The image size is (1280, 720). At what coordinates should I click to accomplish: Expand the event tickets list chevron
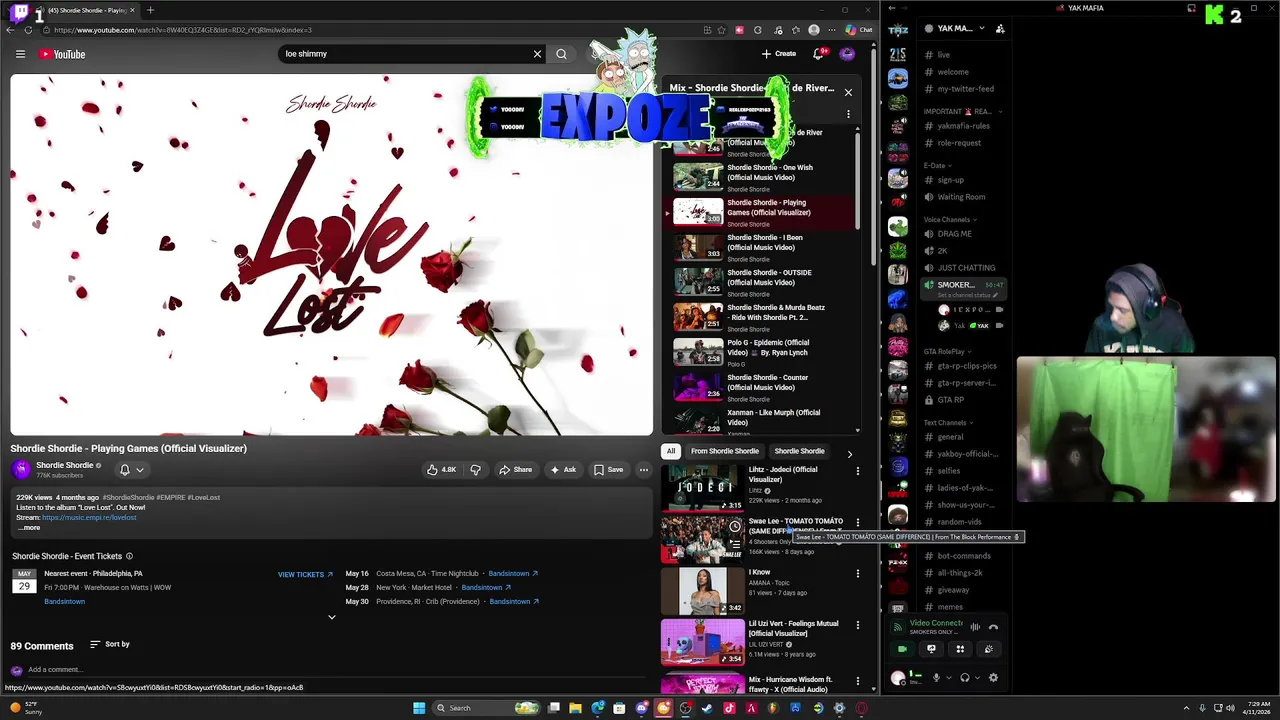(x=332, y=617)
